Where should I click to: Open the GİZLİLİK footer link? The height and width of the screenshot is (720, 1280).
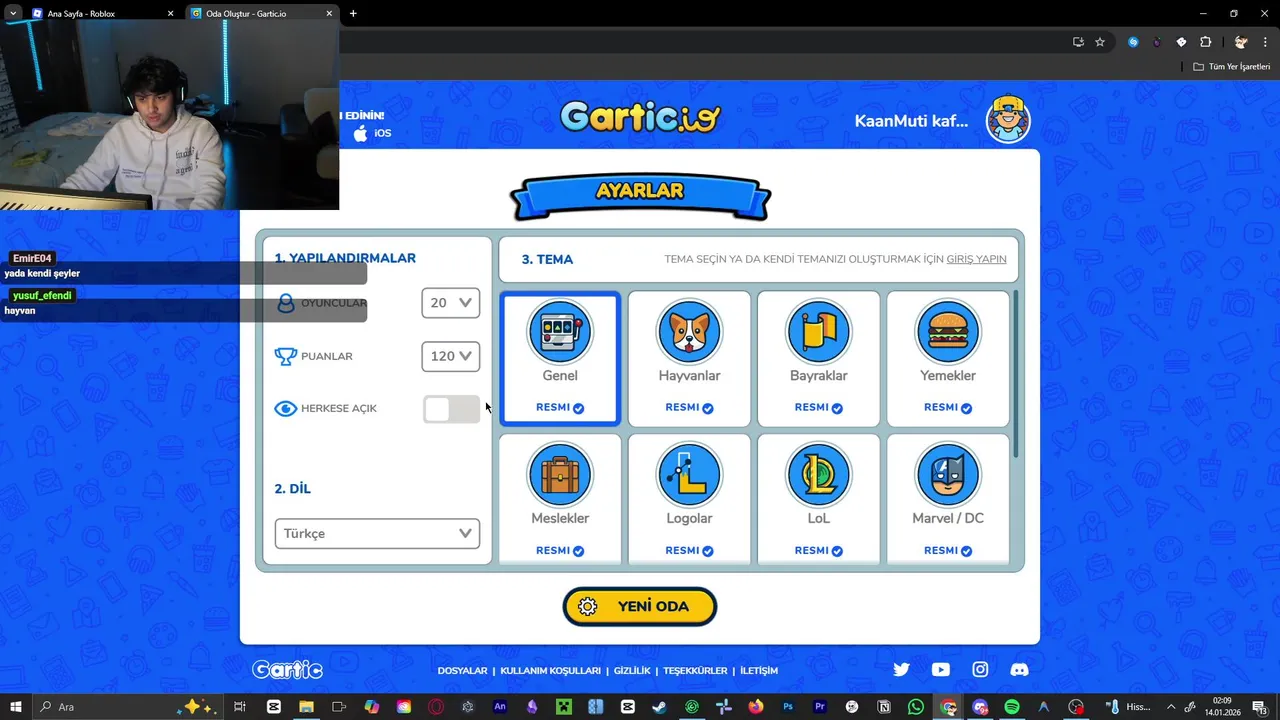pos(632,671)
